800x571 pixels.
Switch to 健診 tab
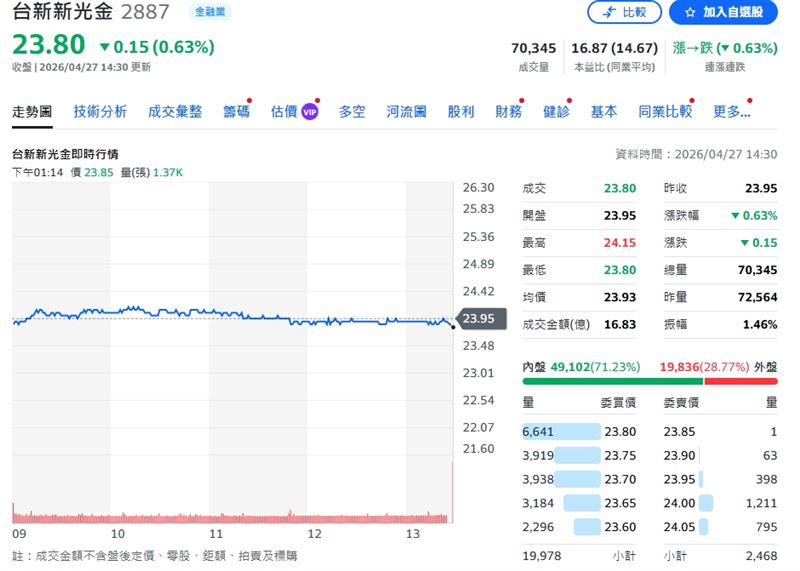pyautogui.click(x=556, y=111)
